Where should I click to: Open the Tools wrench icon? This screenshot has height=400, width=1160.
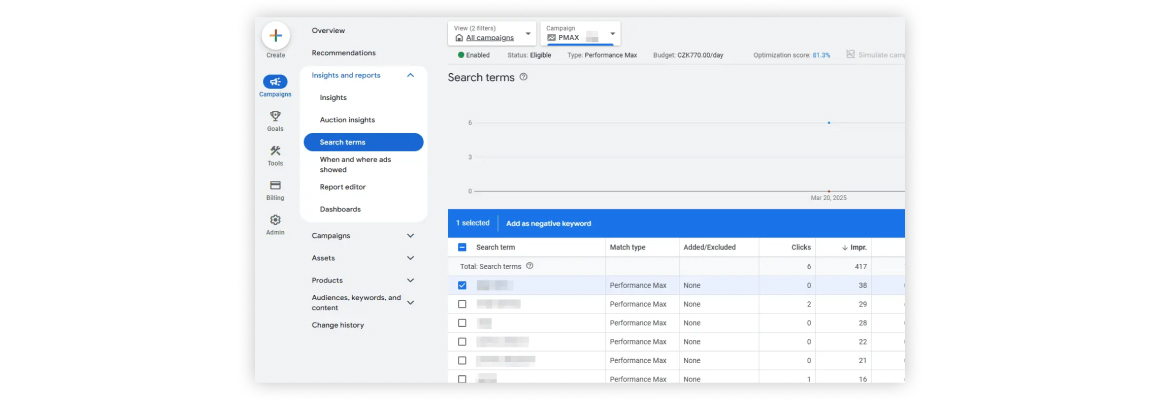click(x=275, y=151)
